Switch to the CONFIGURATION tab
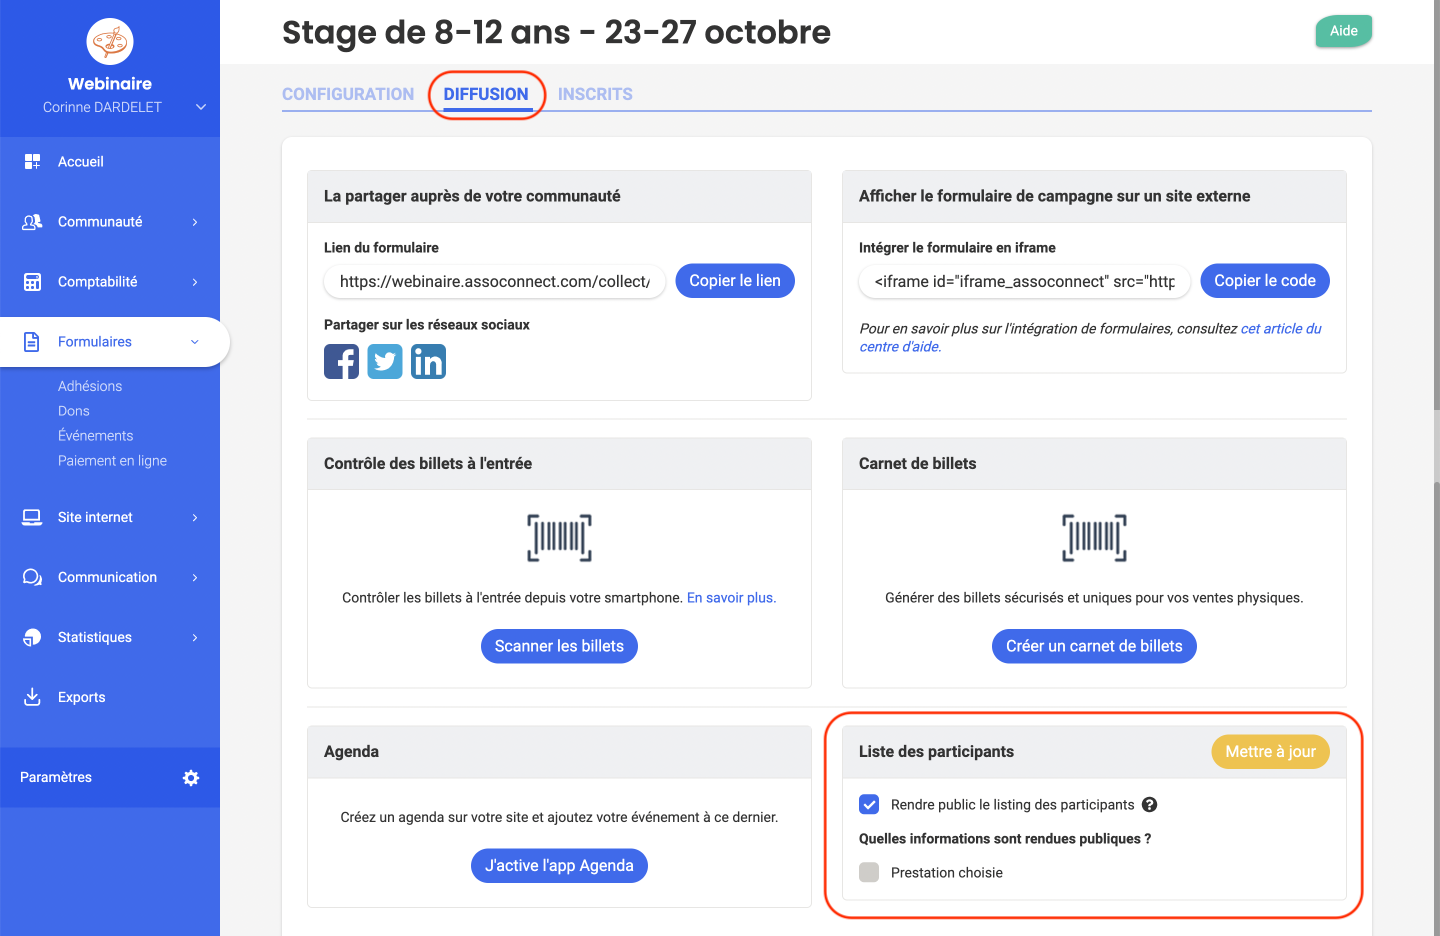 (348, 94)
